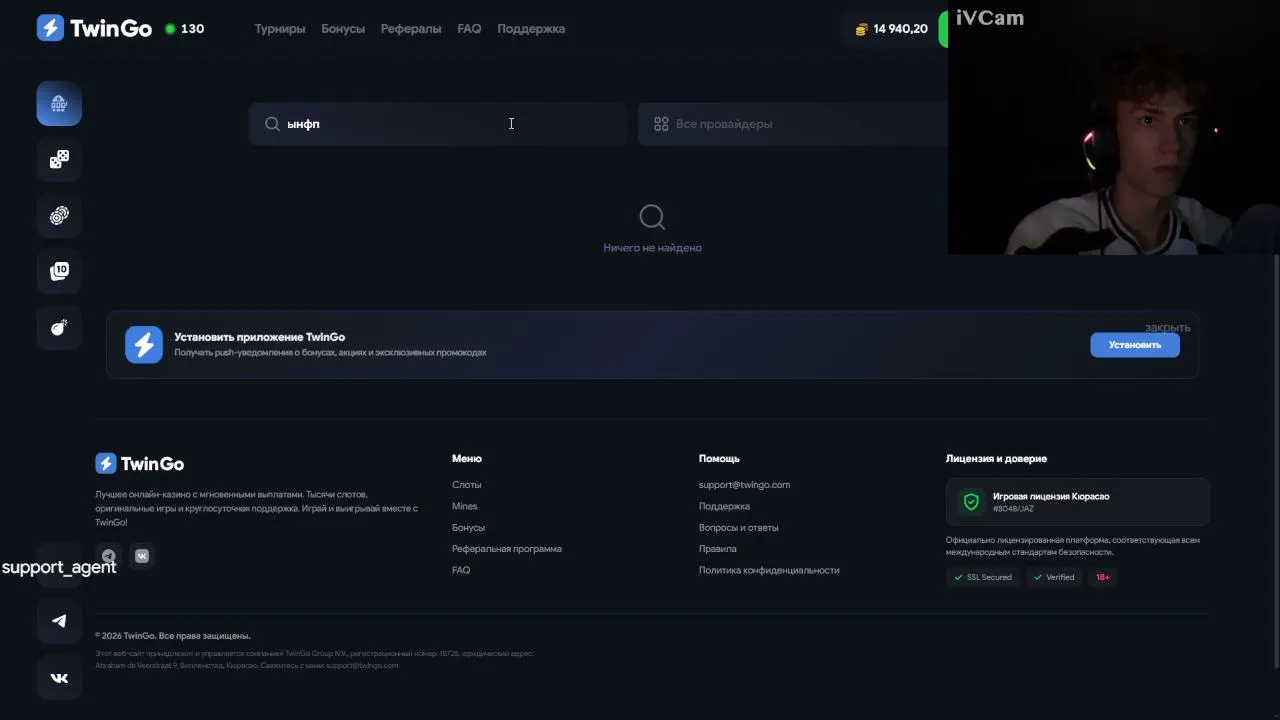The height and width of the screenshot is (720, 1280).
Task: Click the Verified badge
Action: [x=1054, y=577]
